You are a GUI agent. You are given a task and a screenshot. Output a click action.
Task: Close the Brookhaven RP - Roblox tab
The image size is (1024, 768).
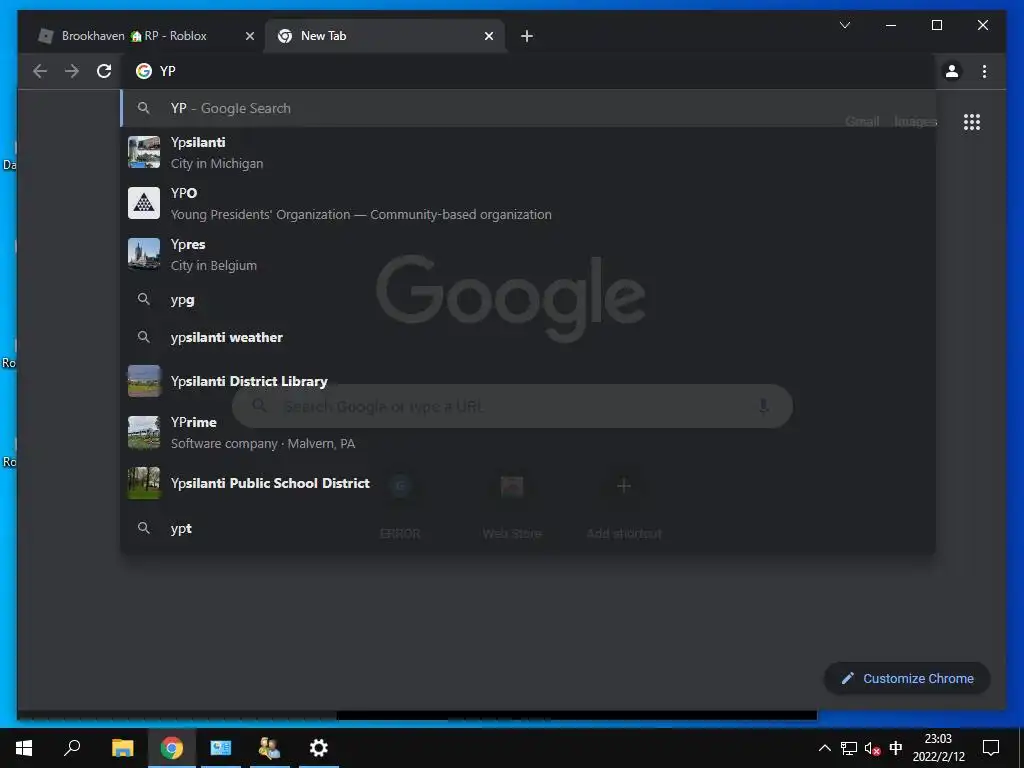[x=249, y=37]
